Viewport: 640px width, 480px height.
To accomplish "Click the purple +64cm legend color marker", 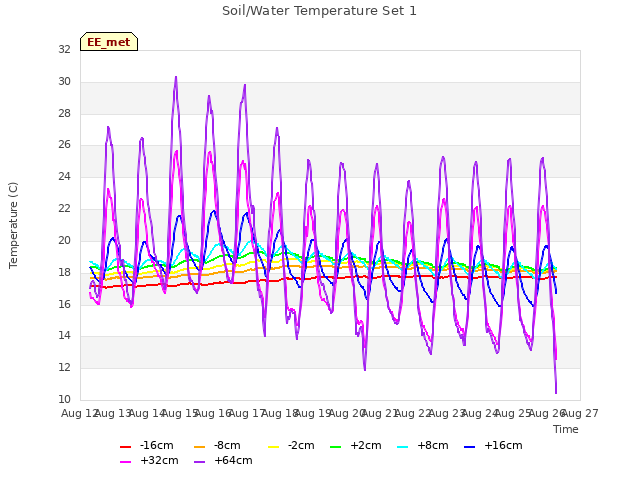I will click(199, 462).
